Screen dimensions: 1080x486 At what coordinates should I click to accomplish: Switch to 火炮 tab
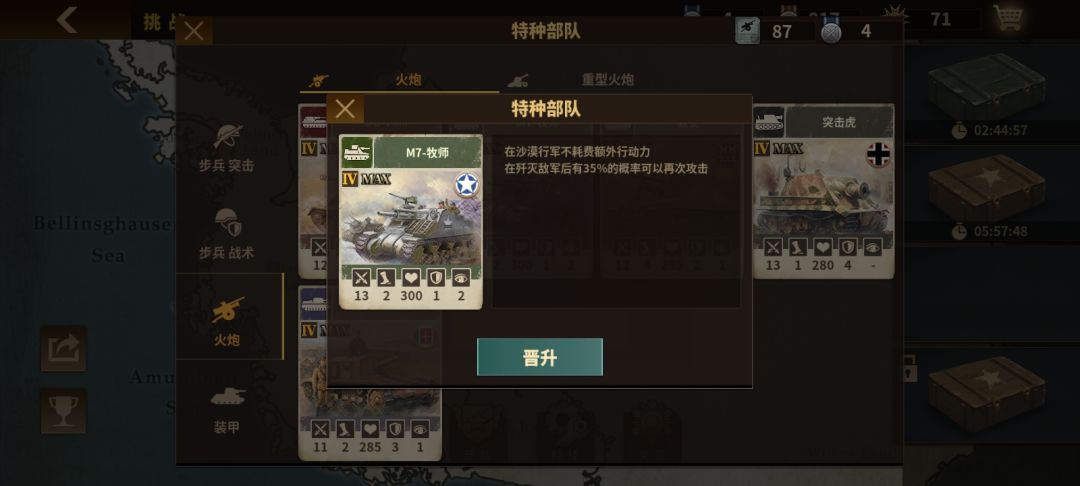399,80
